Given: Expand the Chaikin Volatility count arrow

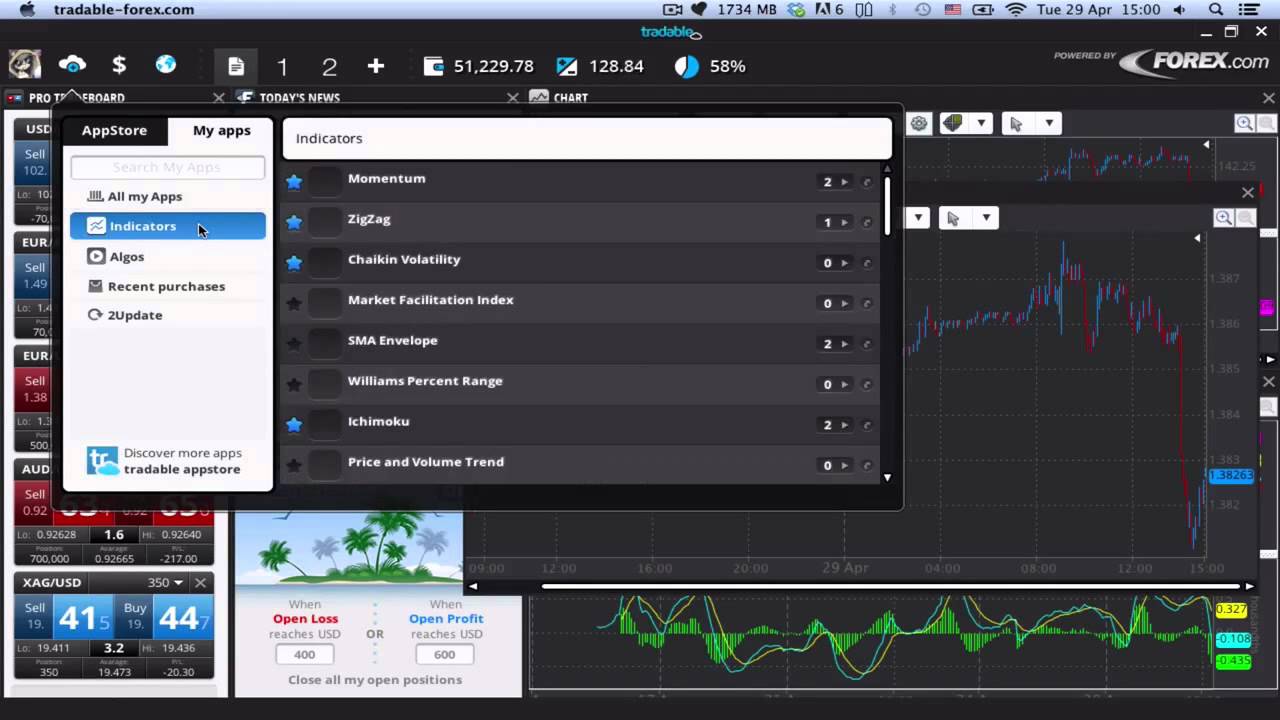Looking at the screenshot, I should coord(845,263).
